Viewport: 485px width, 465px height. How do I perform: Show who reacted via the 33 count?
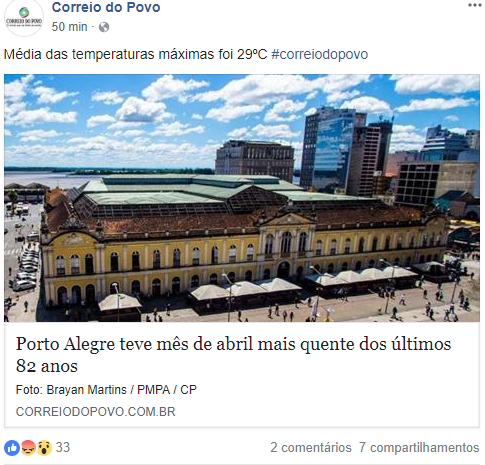click(63, 447)
